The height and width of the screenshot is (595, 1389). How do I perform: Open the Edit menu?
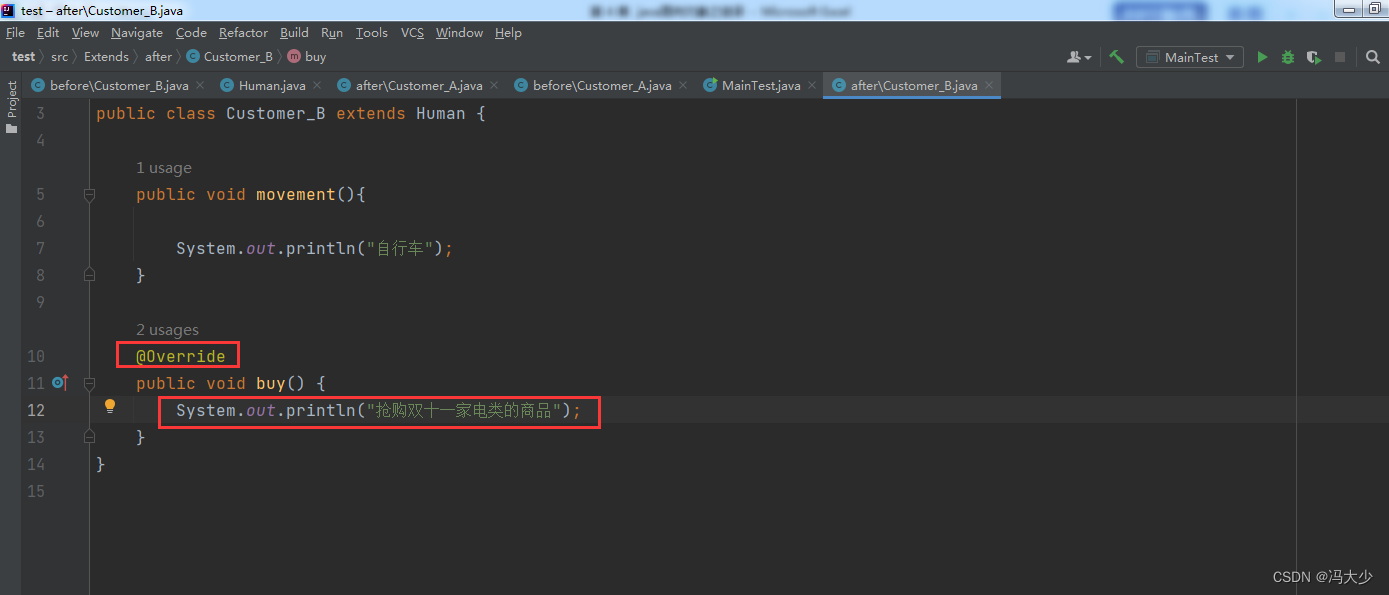[x=48, y=33]
